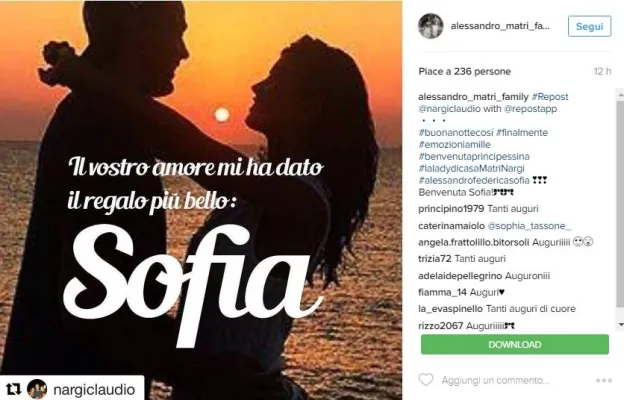This screenshot has height=400, width=624.
Task: Click the 'Piace a 236 persone' likes count
Action: click(x=464, y=72)
